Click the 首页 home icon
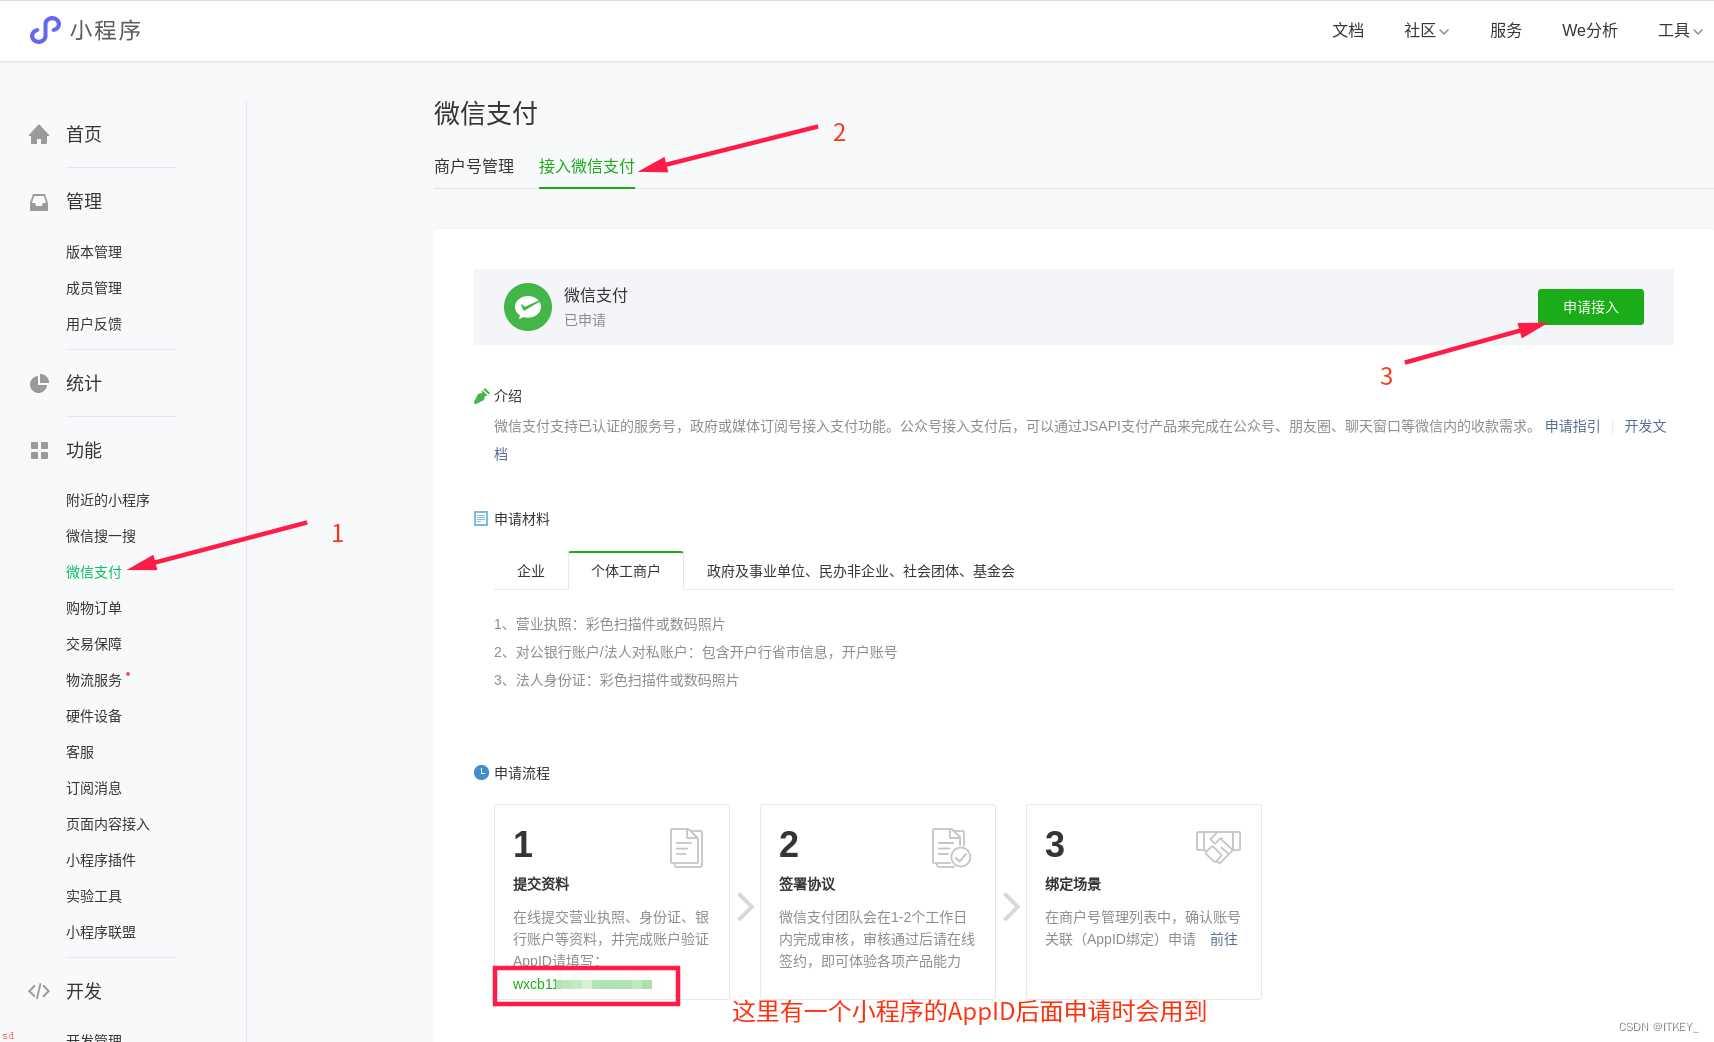The width and height of the screenshot is (1714, 1042). (x=39, y=135)
